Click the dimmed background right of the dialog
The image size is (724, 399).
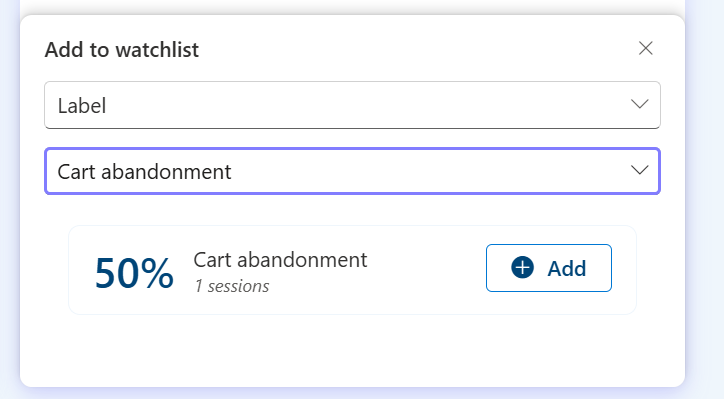pyautogui.click(x=705, y=200)
